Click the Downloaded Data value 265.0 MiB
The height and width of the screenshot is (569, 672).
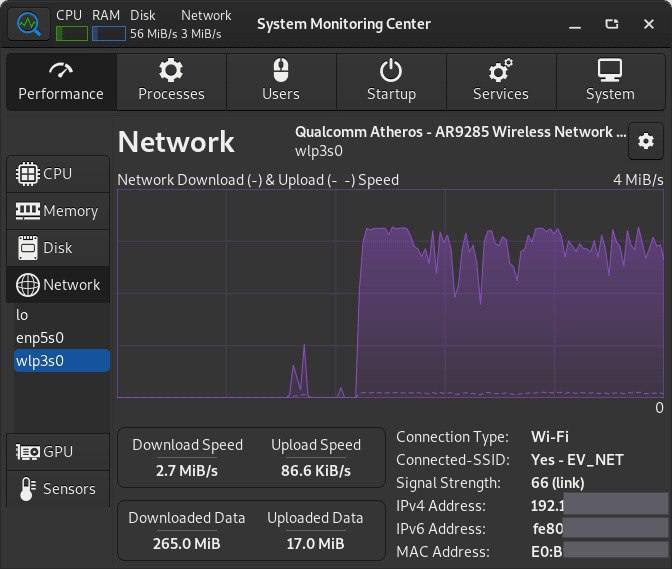click(186, 544)
